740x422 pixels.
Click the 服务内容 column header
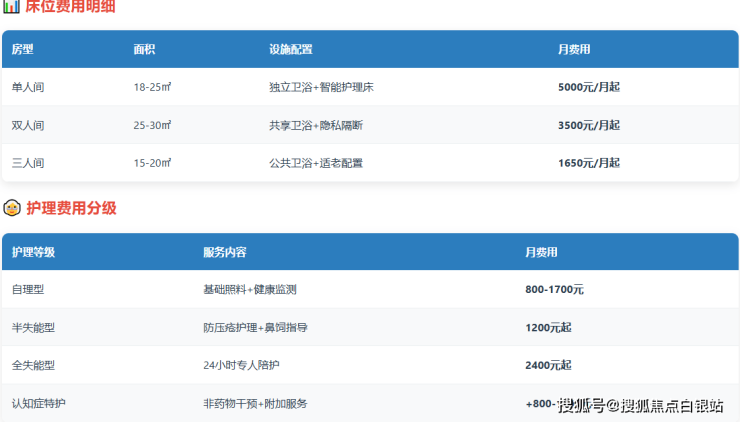(x=225, y=252)
